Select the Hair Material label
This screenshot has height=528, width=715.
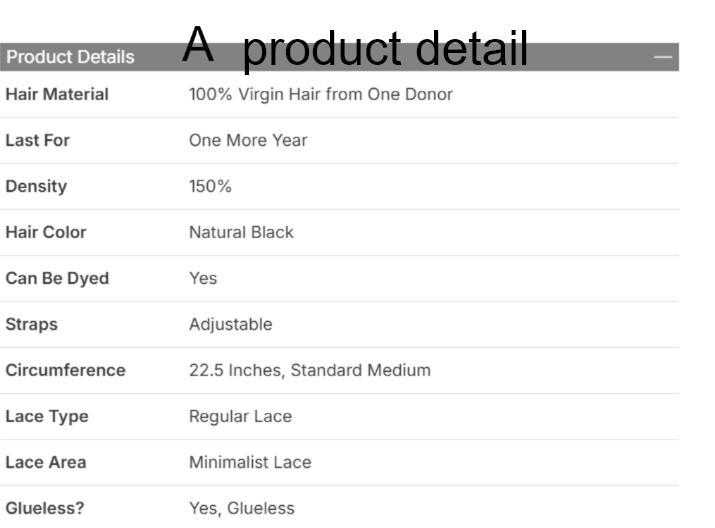[57, 94]
